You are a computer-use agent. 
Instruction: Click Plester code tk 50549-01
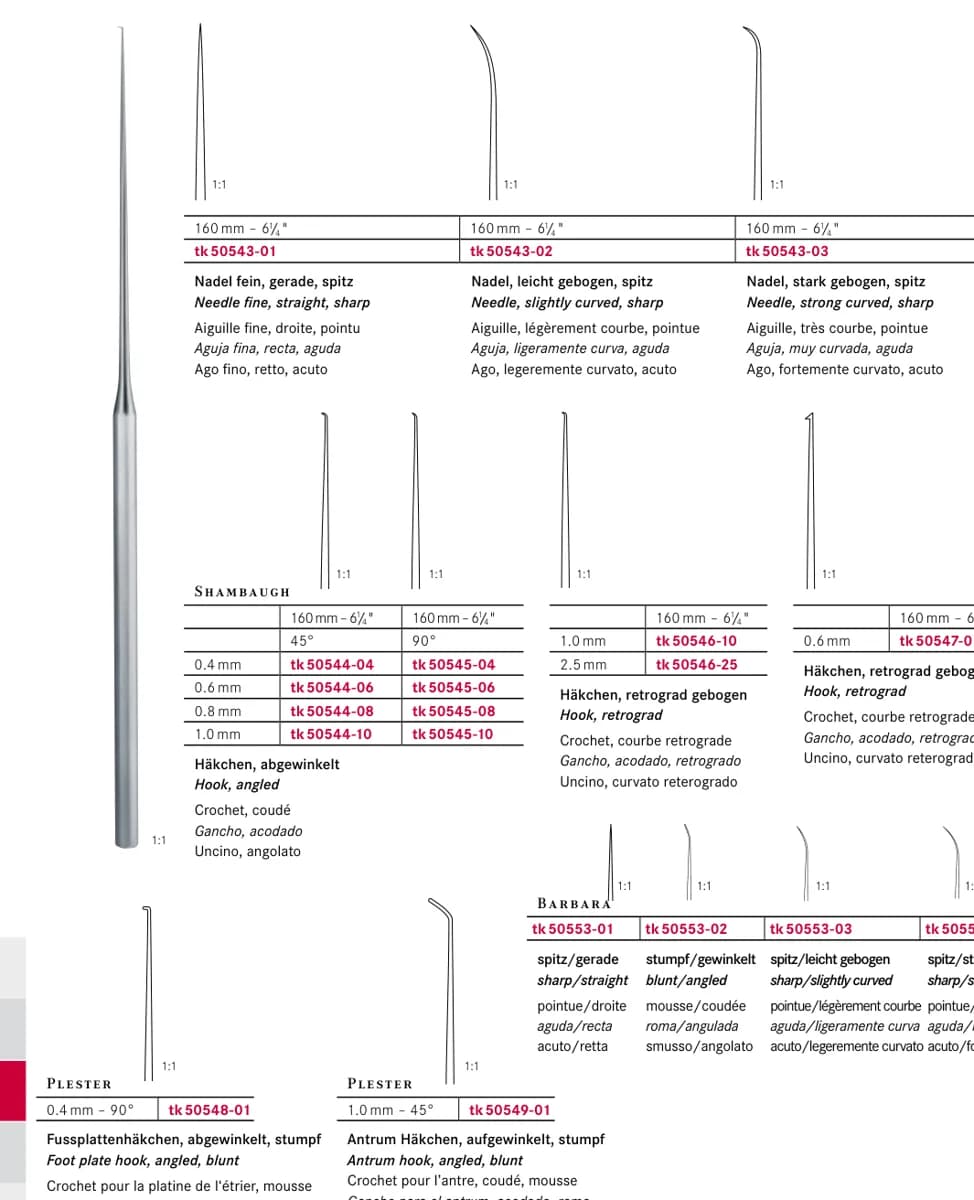(510, 1110)
